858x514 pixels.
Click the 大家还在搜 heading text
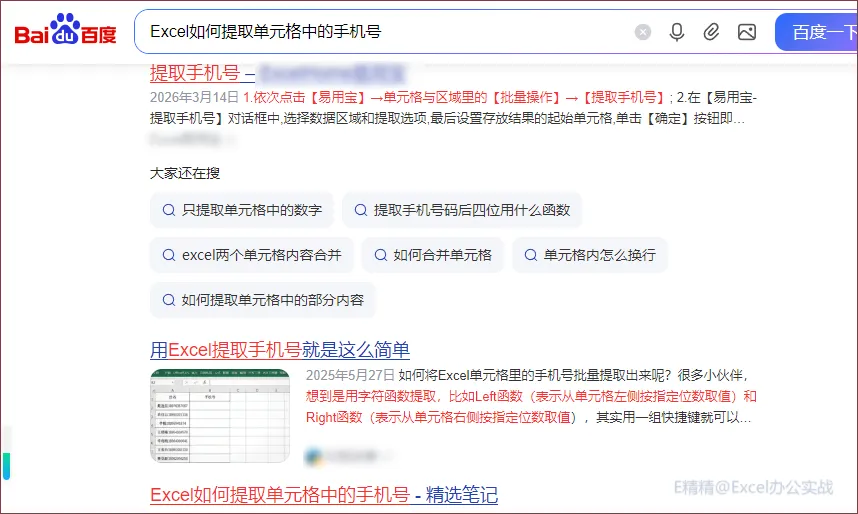185,174
